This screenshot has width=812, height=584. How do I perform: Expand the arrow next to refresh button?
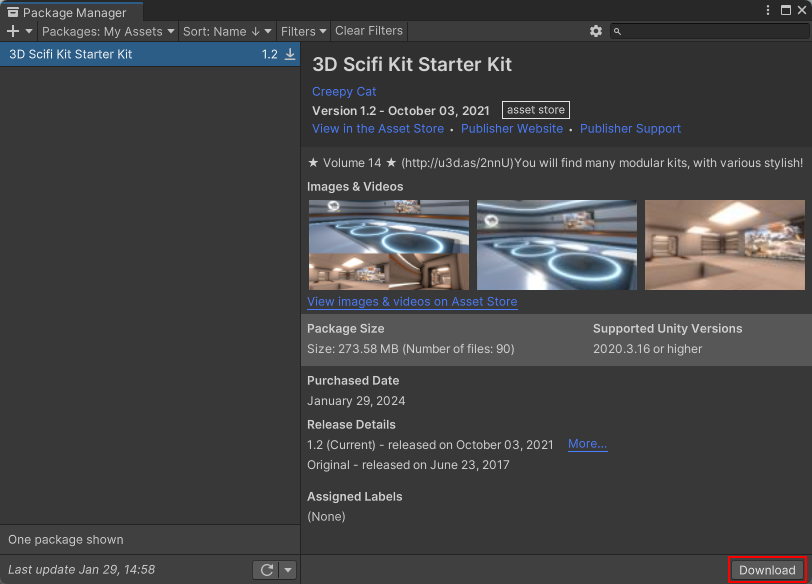[x=288, y=570]
